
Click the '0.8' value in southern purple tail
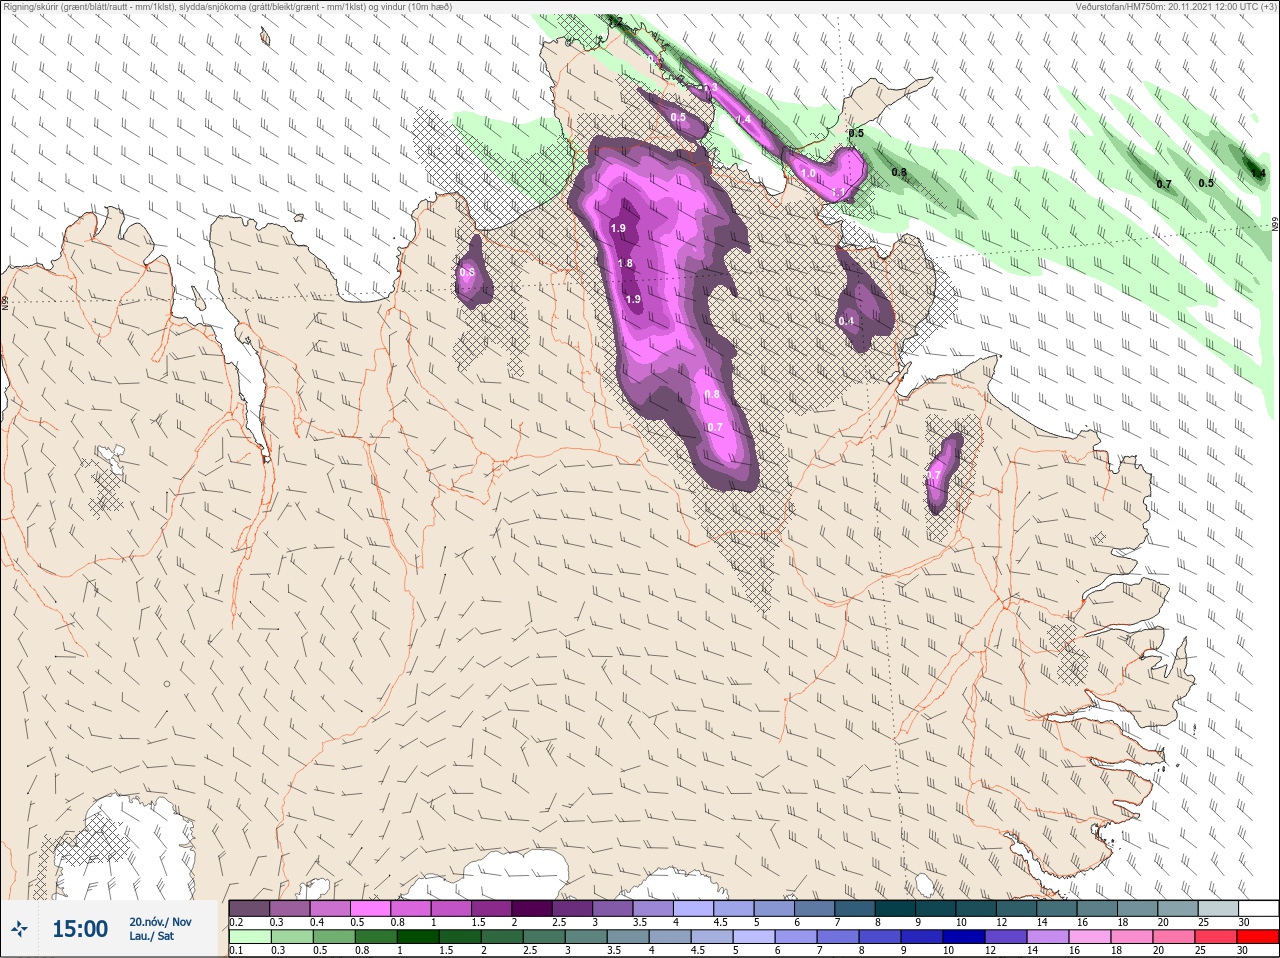(712, 395)
